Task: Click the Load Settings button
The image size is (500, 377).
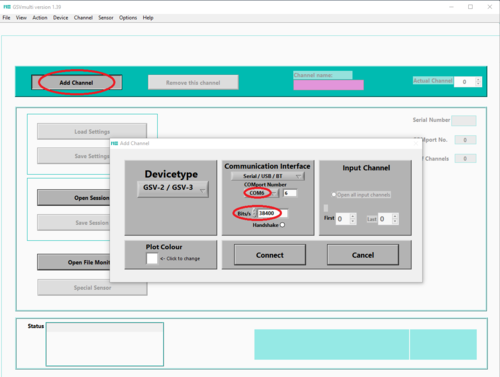Action: [x=92, y=131]
